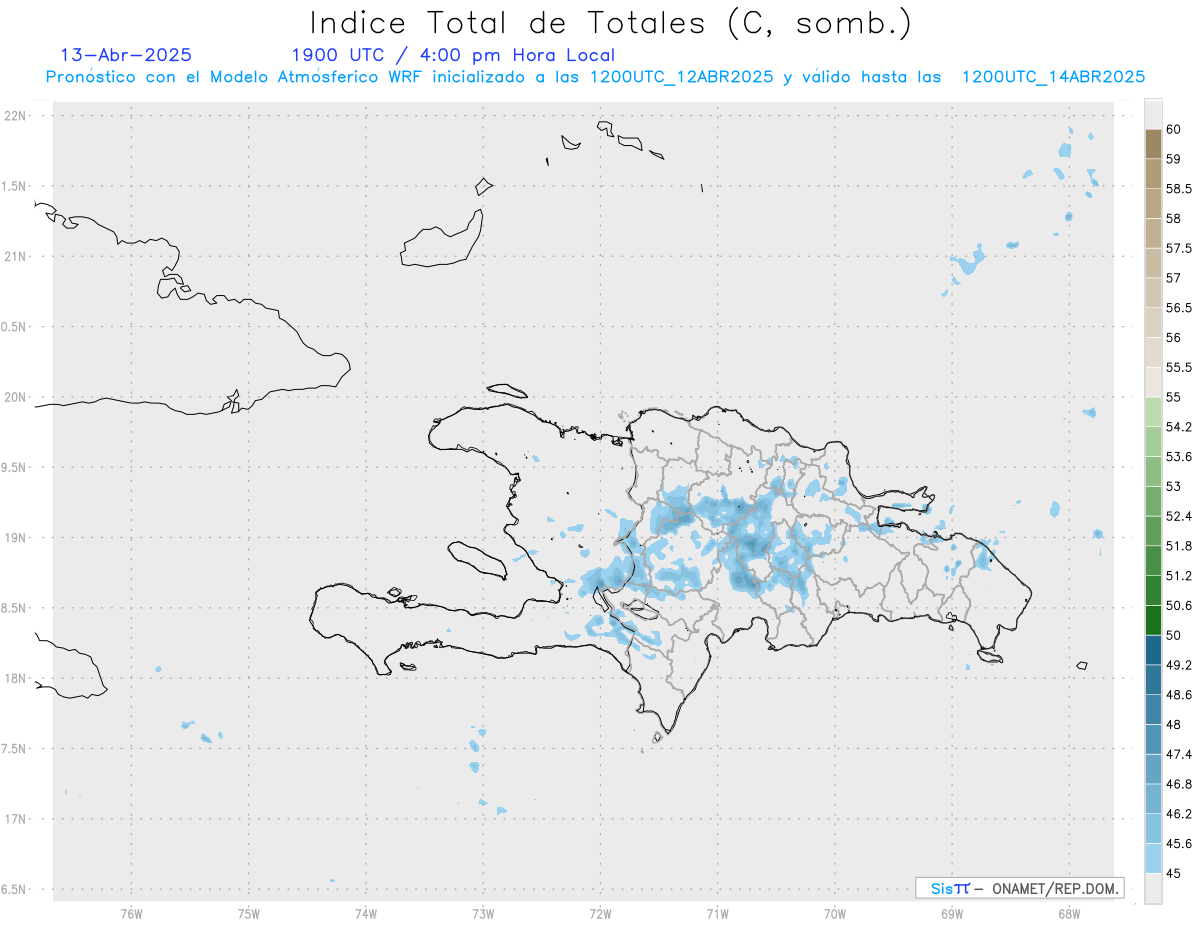Click the "73W" longitude label
This screenshot has width=1200, height=927.
click(483, 913)
